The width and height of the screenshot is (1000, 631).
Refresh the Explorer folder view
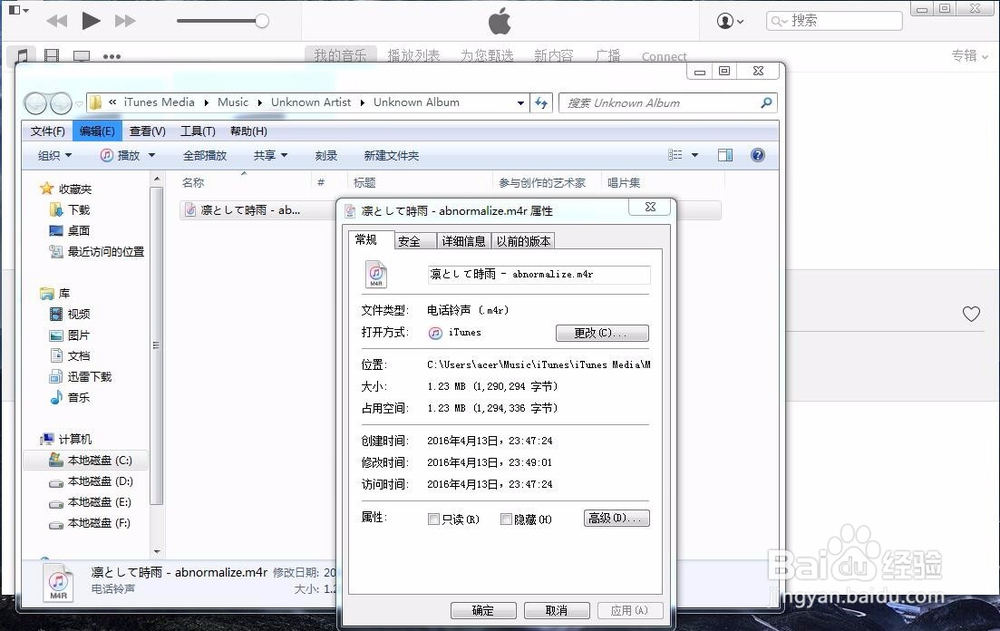pos(541,103)
